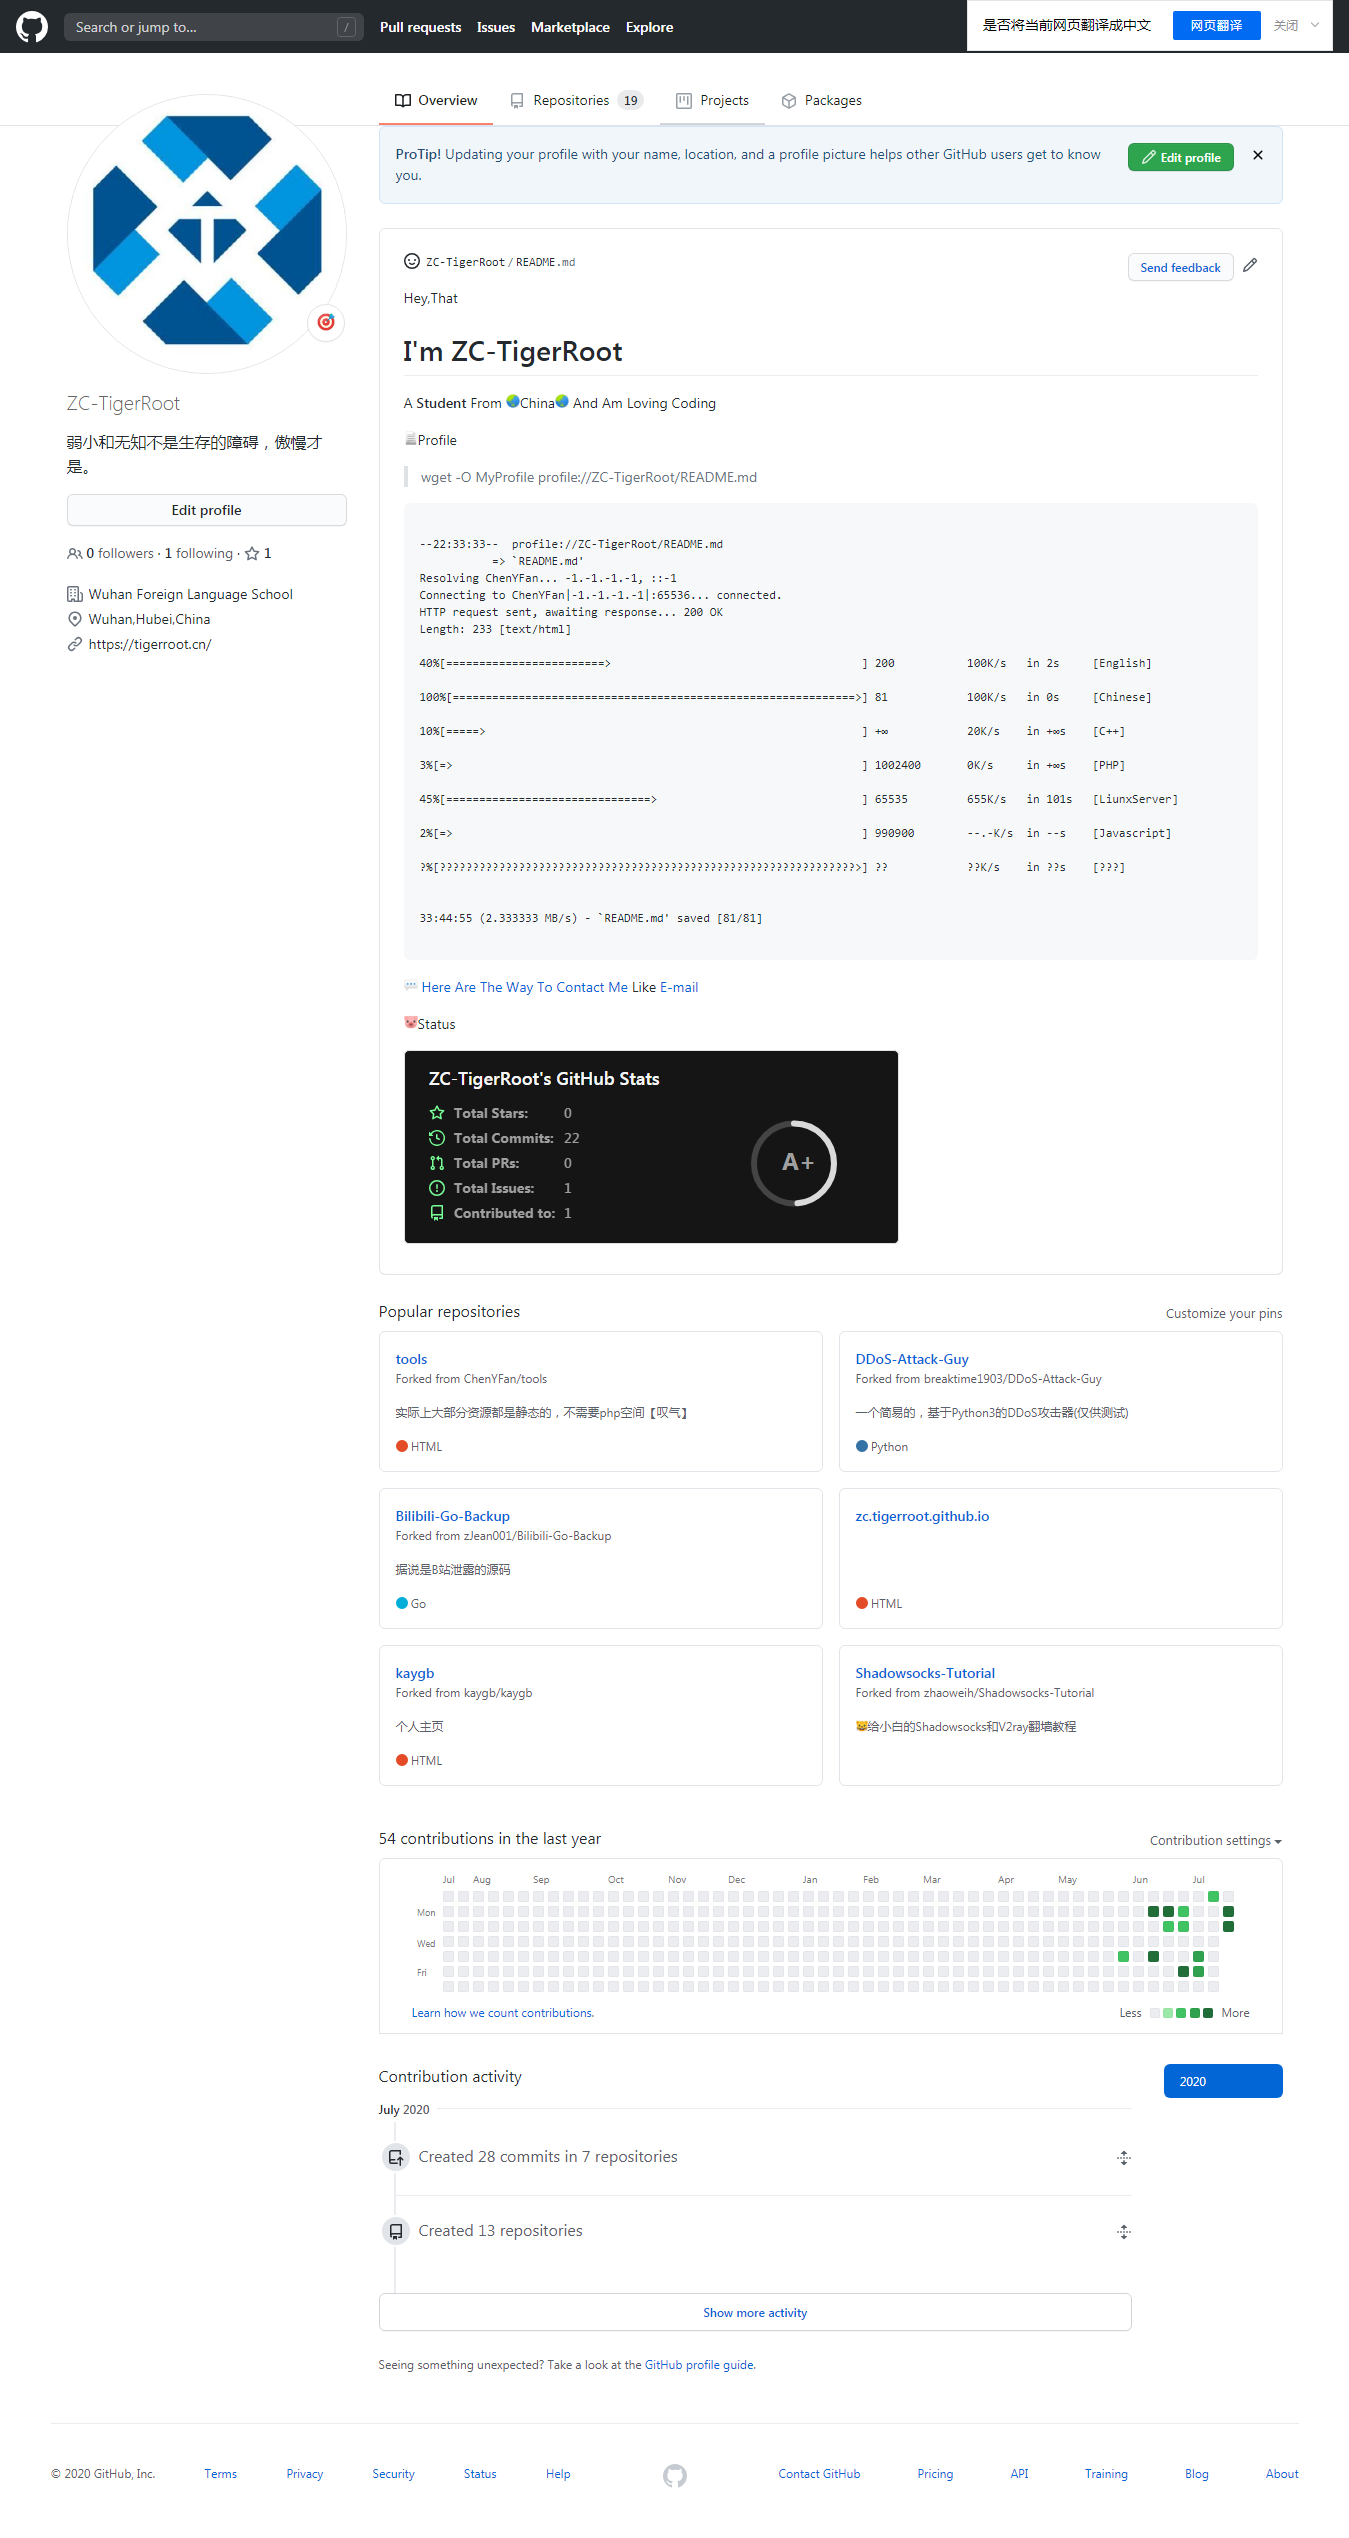Click the ZC-TigerRoot profile avatar image
This screenshot has height=2538, width=1349.
[207, 234]
